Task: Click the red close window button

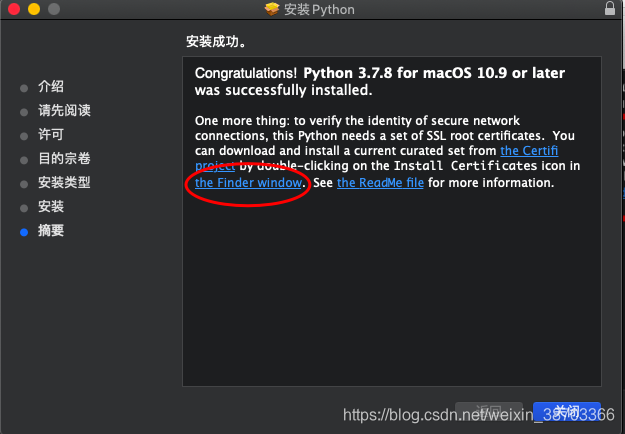Action: coord(14,9)
